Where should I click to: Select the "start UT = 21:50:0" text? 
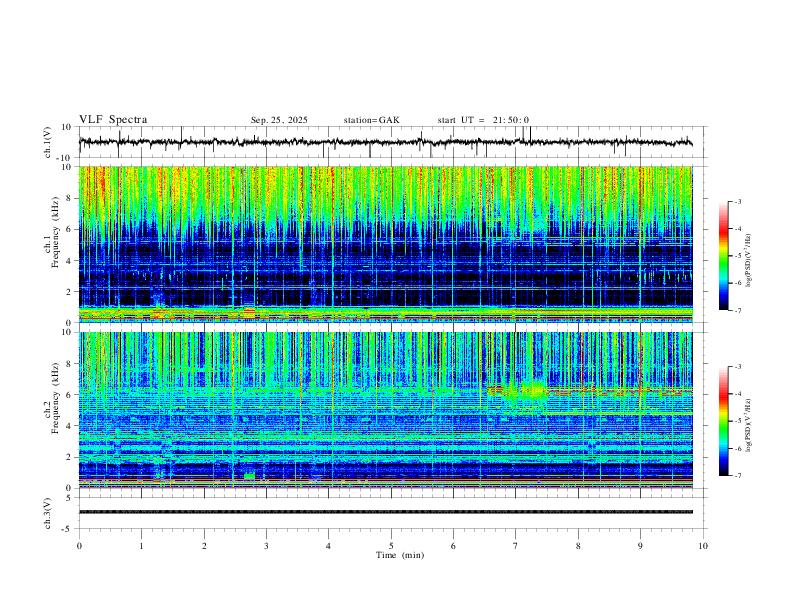(x=483, y=120)
